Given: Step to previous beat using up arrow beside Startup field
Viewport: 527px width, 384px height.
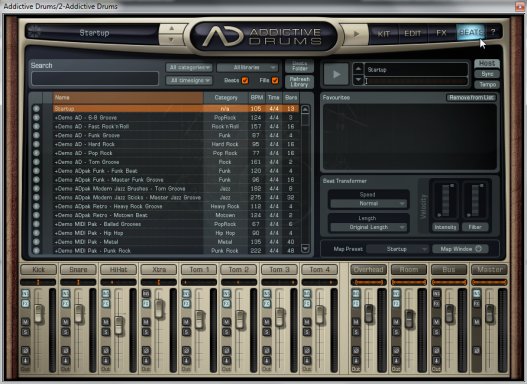Looking at the screenshot, I should (358, 69).
